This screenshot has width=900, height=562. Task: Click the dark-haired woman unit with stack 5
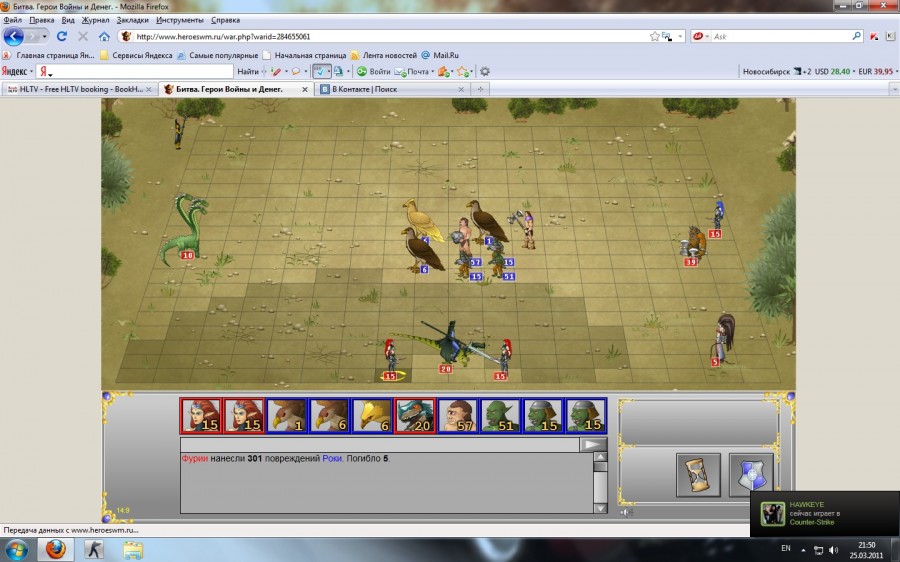coord(723,339)
